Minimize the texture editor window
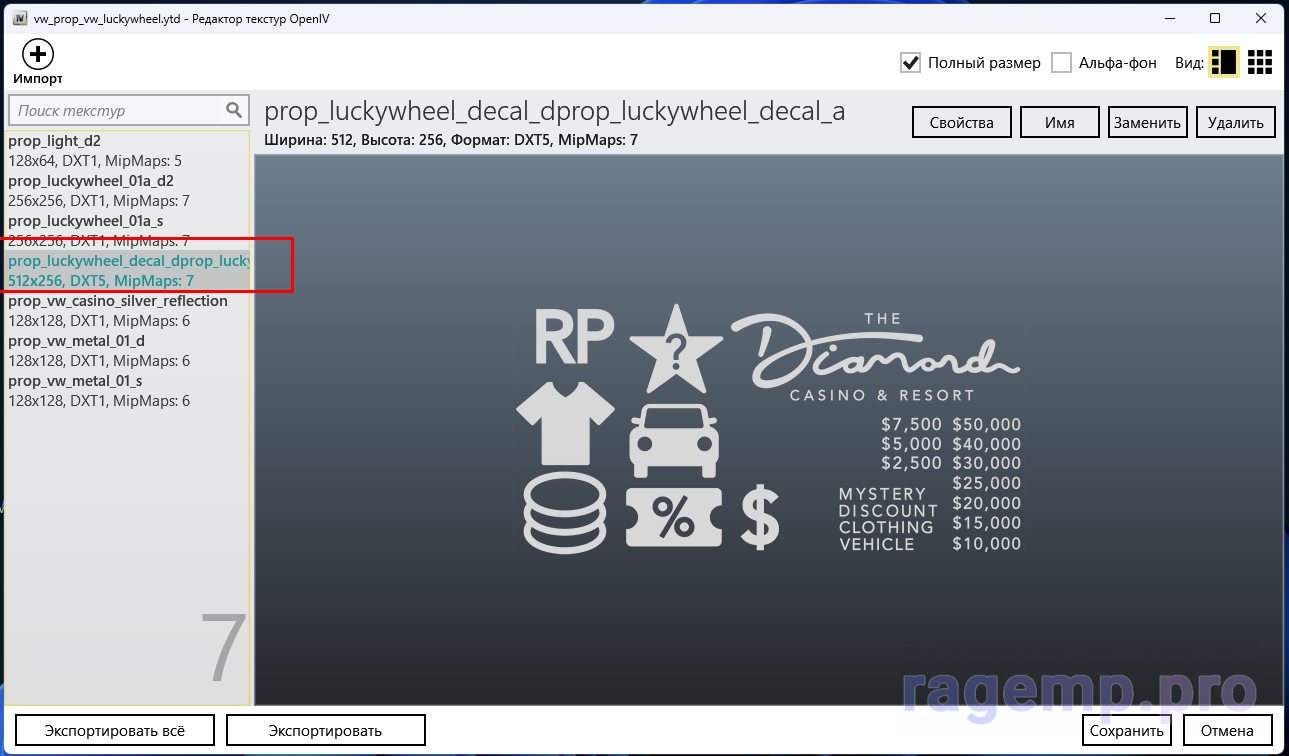1289x756 pixels. click(x=1169, y=18)
